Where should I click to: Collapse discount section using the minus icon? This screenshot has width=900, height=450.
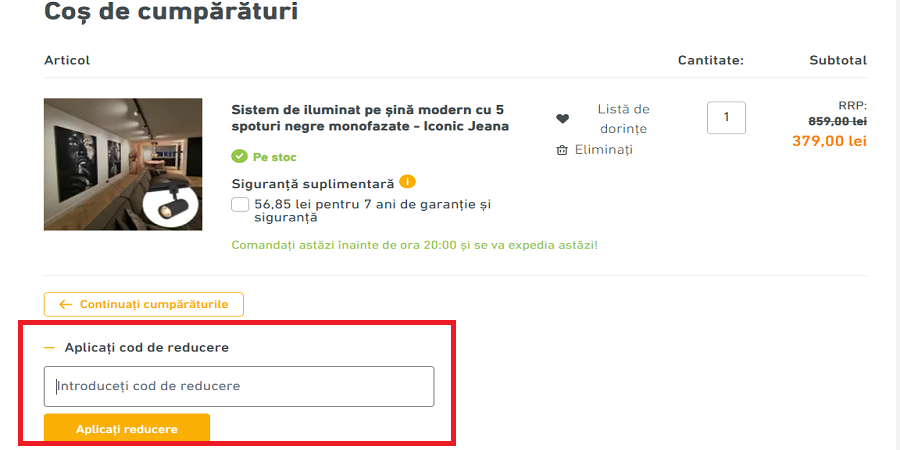pos(49,348)
